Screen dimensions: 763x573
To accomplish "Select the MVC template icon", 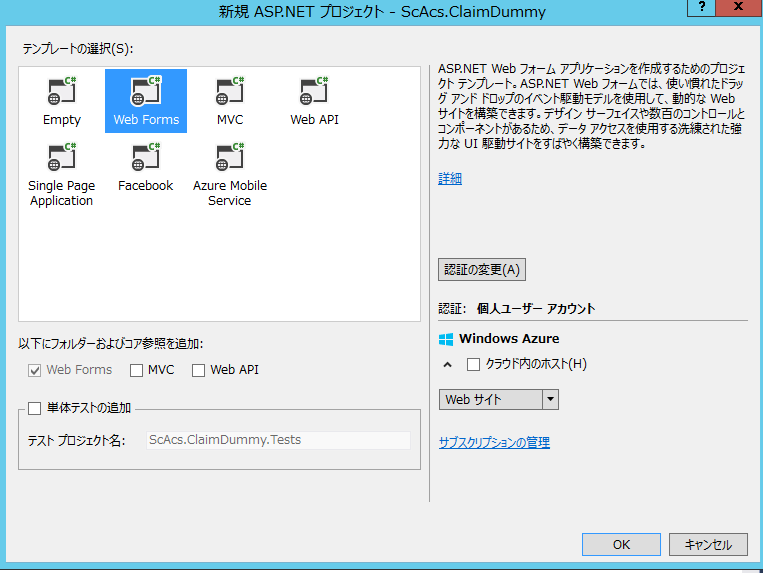I will (x=230, y=93).
